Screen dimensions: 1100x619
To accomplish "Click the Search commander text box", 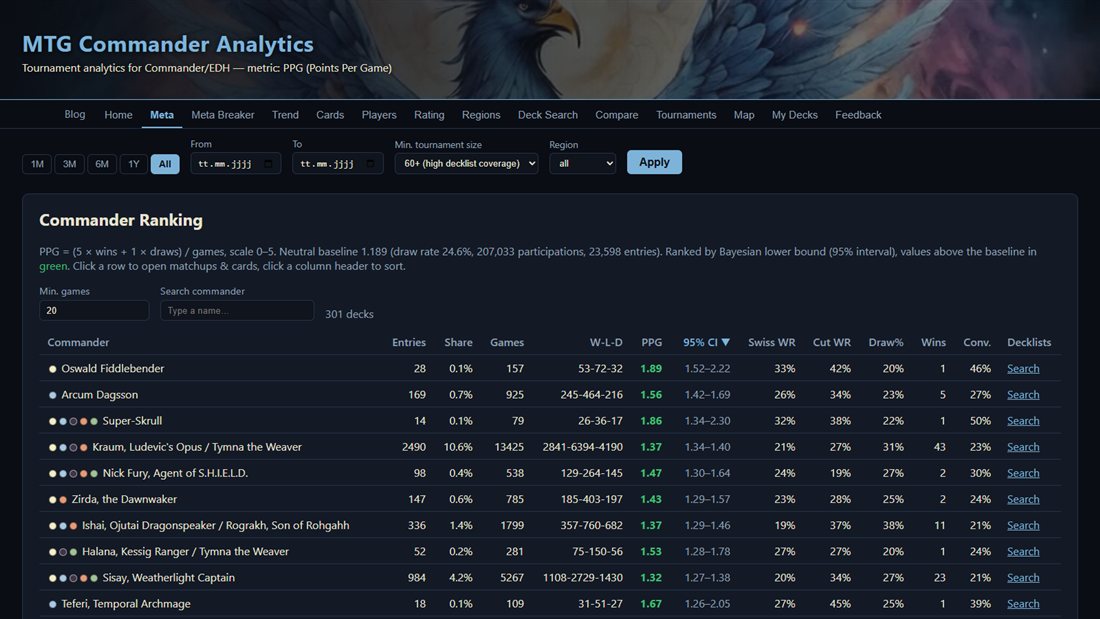I will coord(237,310).
